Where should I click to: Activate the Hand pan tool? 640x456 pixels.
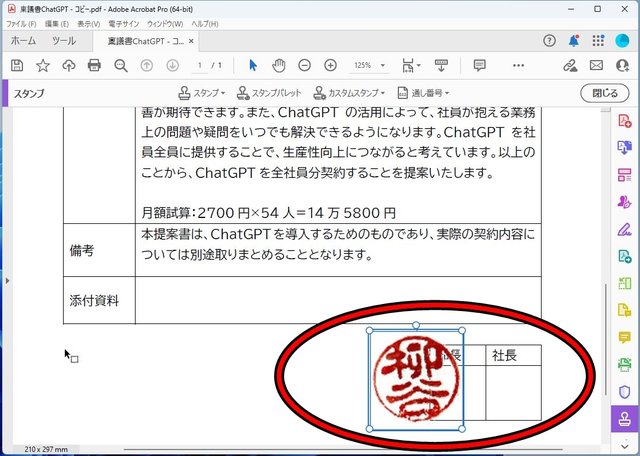tap(279, 65)
